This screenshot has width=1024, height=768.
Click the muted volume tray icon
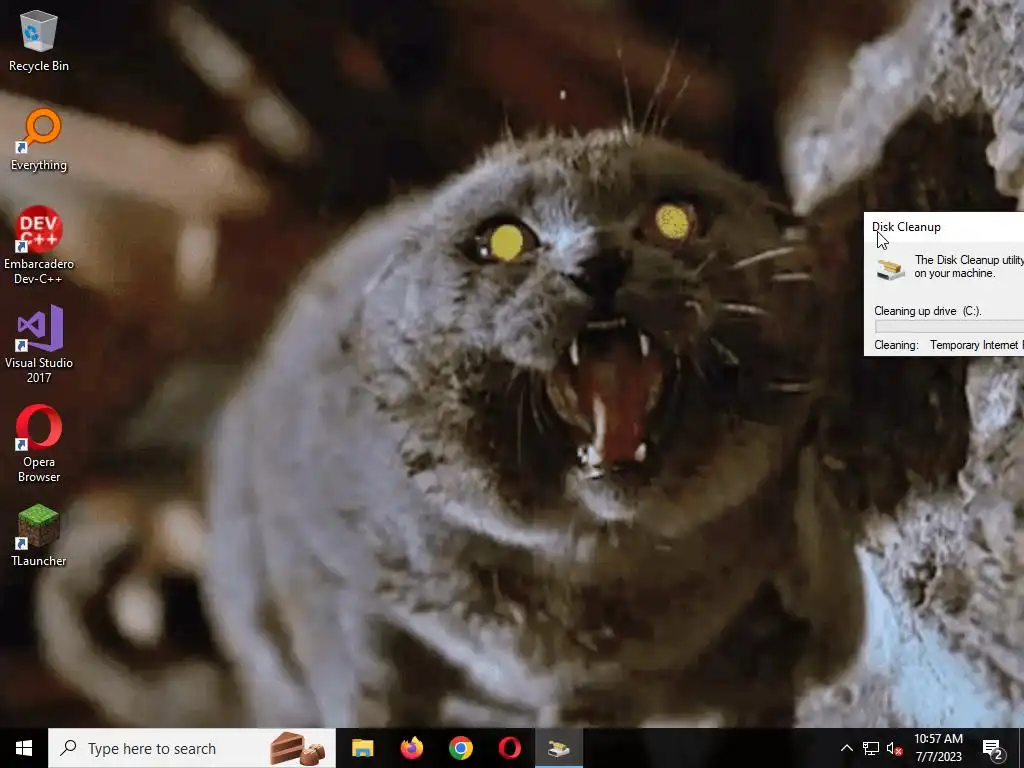point(895,748)
